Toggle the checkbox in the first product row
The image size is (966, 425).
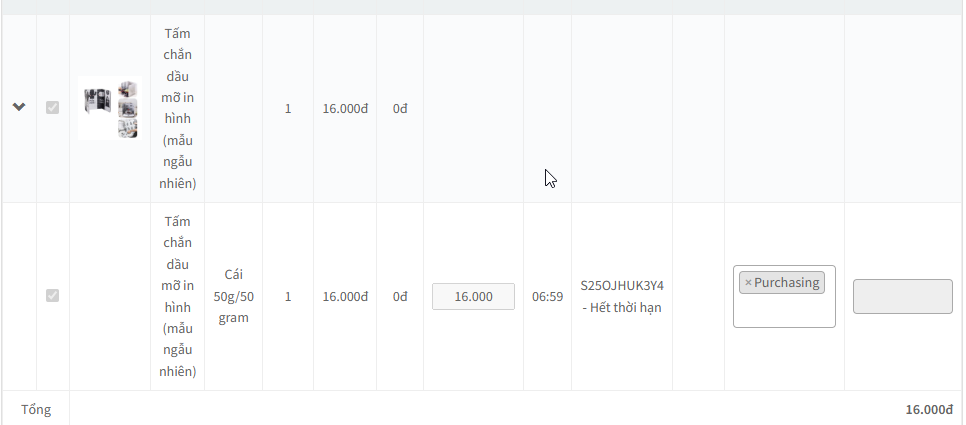[x=52, y=108]
